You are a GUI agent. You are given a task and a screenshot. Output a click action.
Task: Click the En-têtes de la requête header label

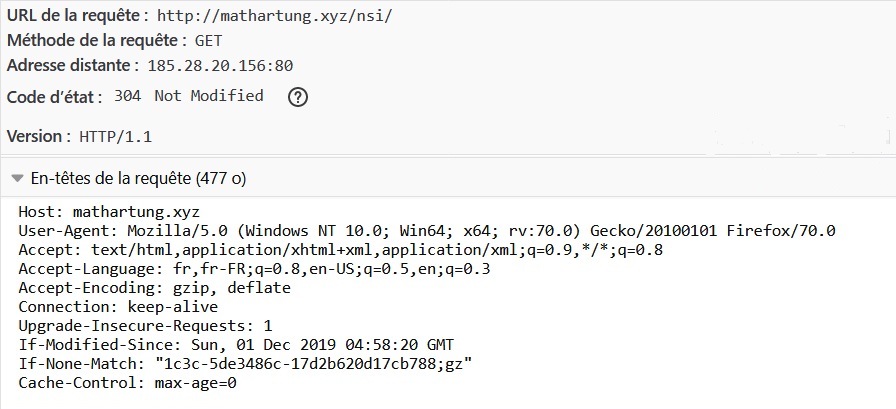coord(138,179)
